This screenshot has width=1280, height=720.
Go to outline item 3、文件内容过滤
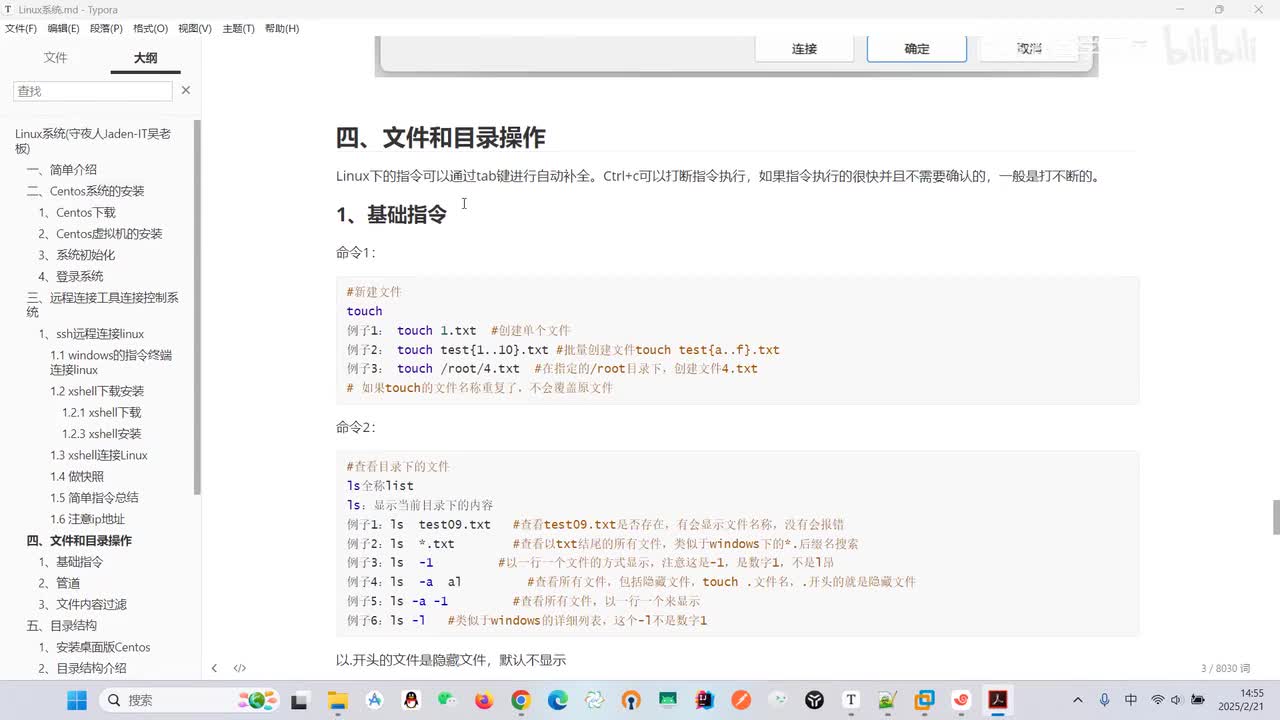pos(82,604)
